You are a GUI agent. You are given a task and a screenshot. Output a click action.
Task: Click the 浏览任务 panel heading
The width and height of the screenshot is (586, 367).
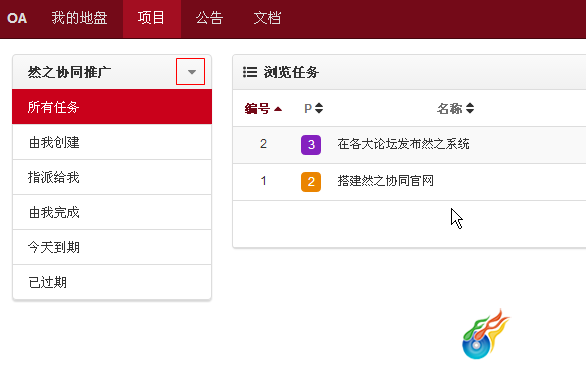coord(291,72)
